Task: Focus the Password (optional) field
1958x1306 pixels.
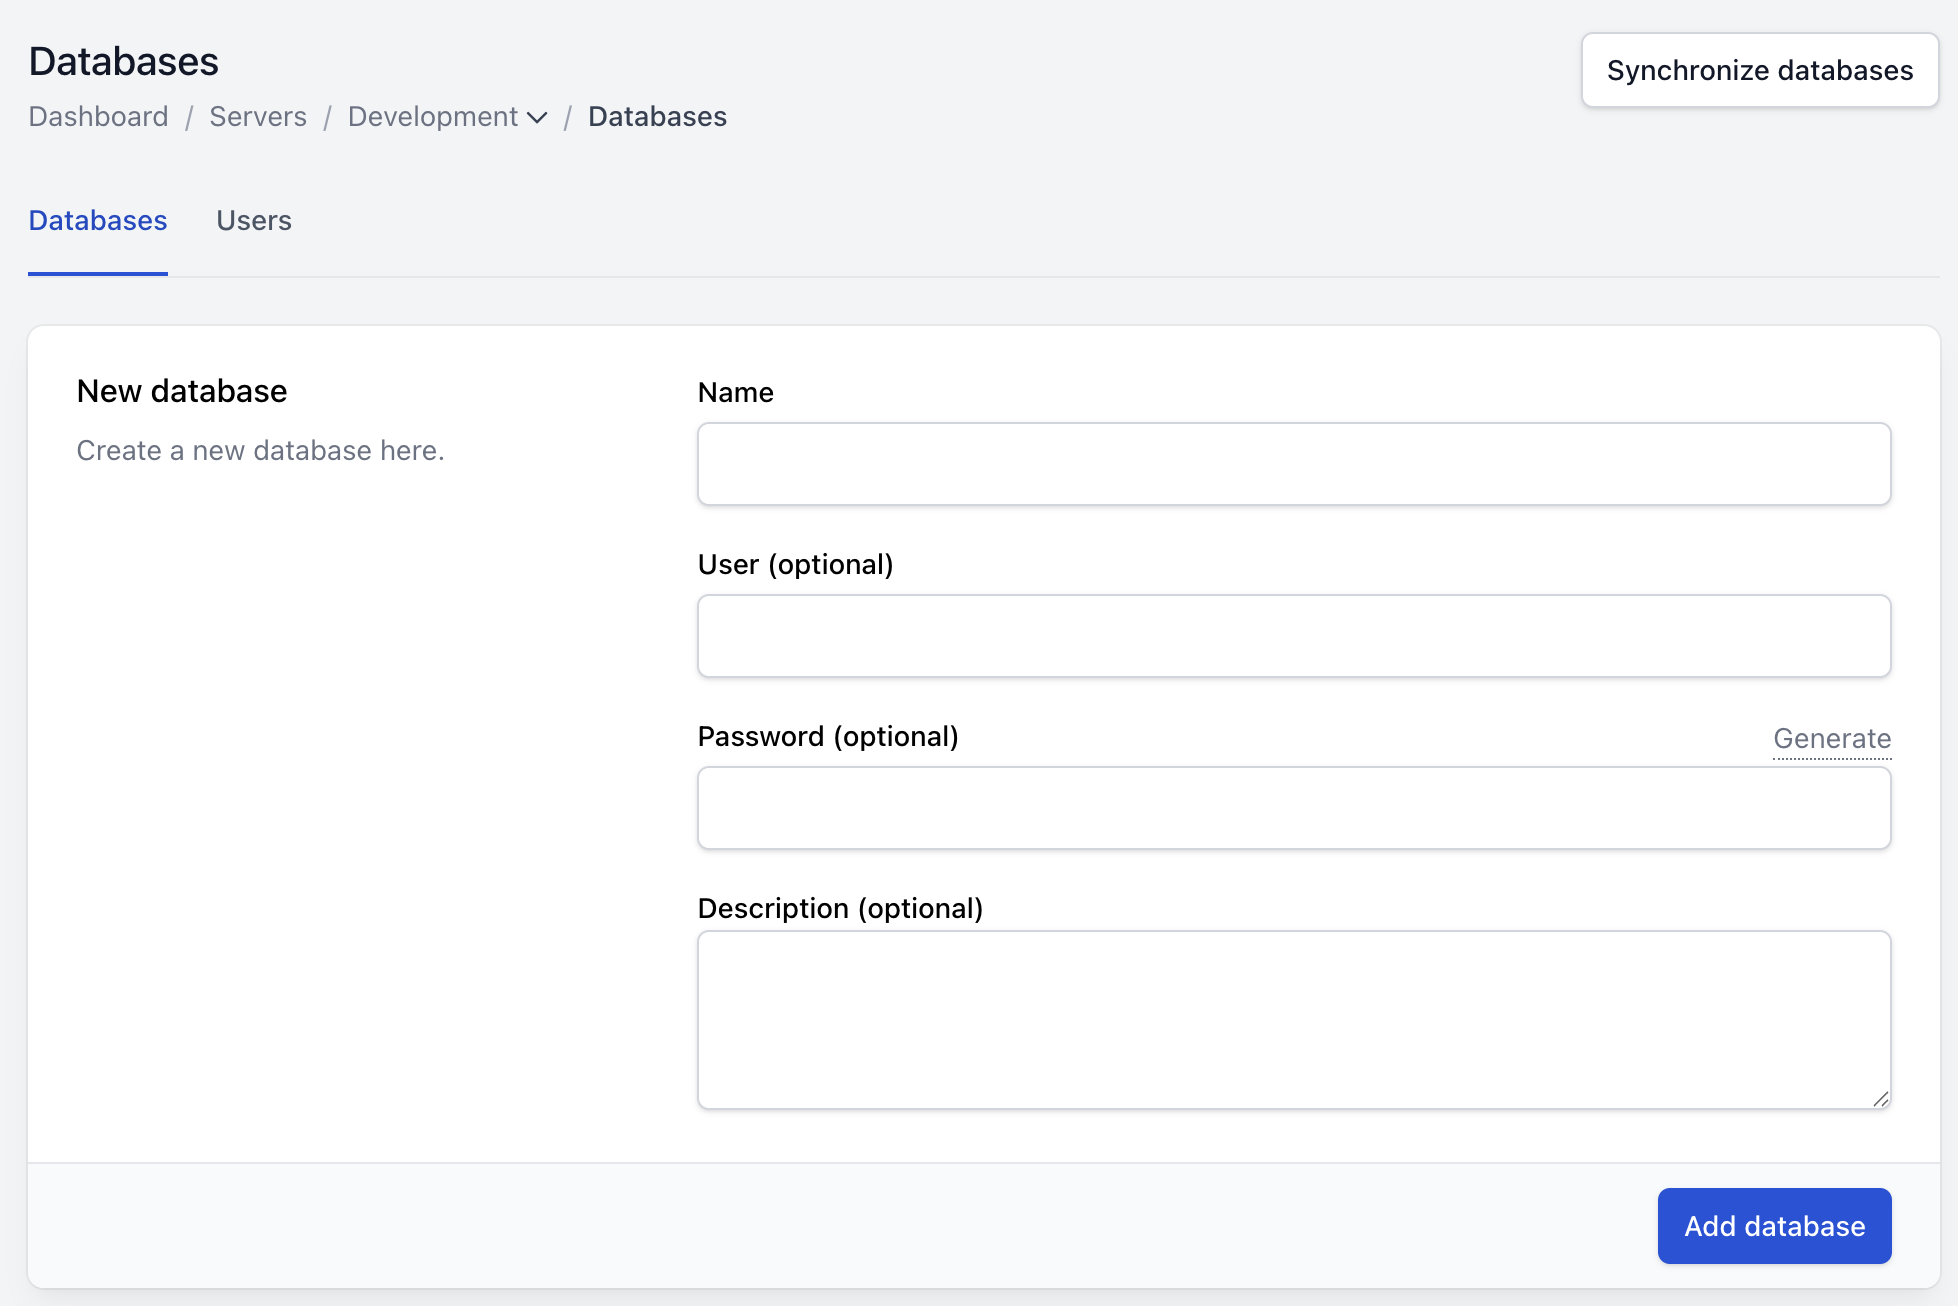Action: (1293, 808)
